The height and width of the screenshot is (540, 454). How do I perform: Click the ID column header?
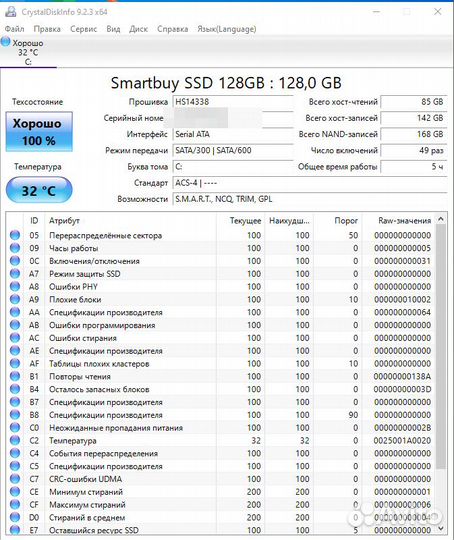point(34,221)
